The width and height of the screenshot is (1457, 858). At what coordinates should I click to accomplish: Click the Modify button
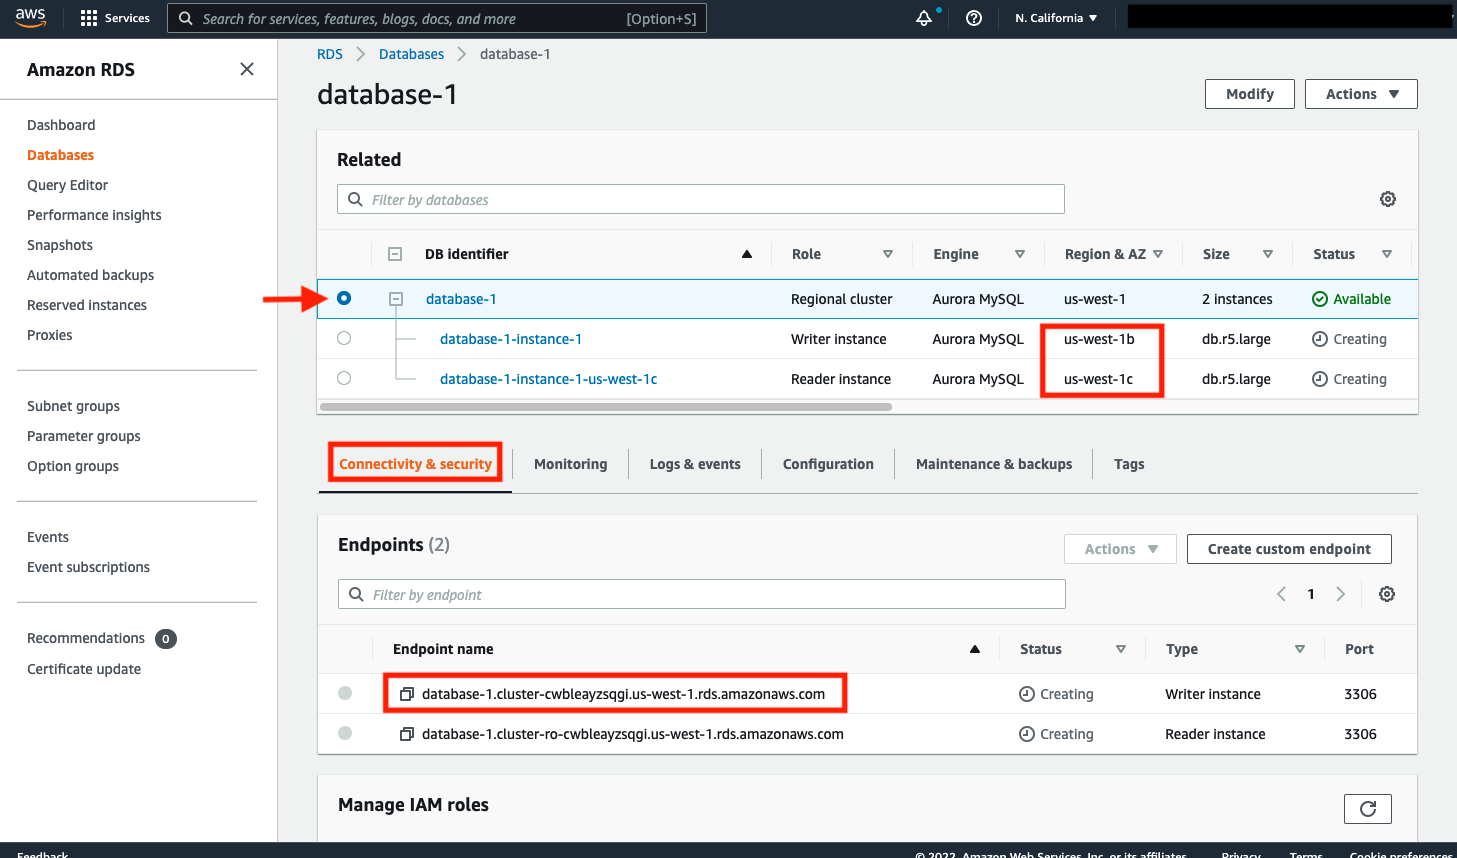[x=1250, y=94]
